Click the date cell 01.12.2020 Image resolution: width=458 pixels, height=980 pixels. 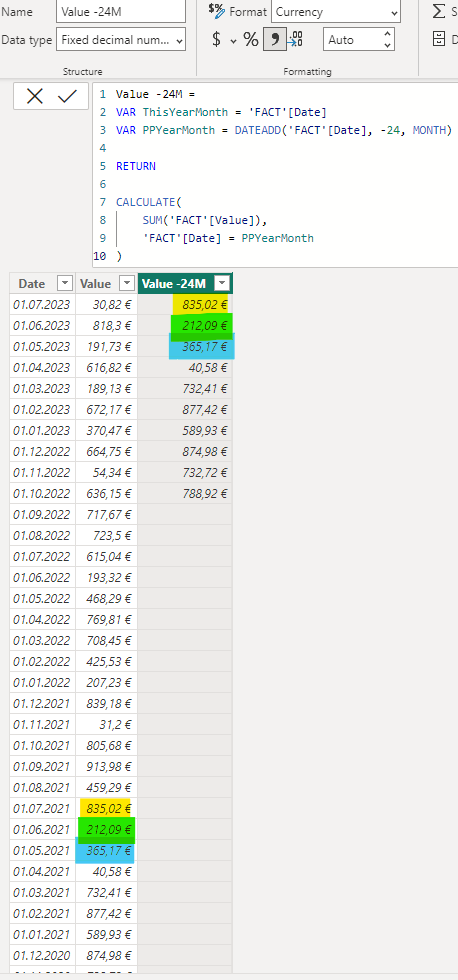pyautogui.click(x=42, y=955)
